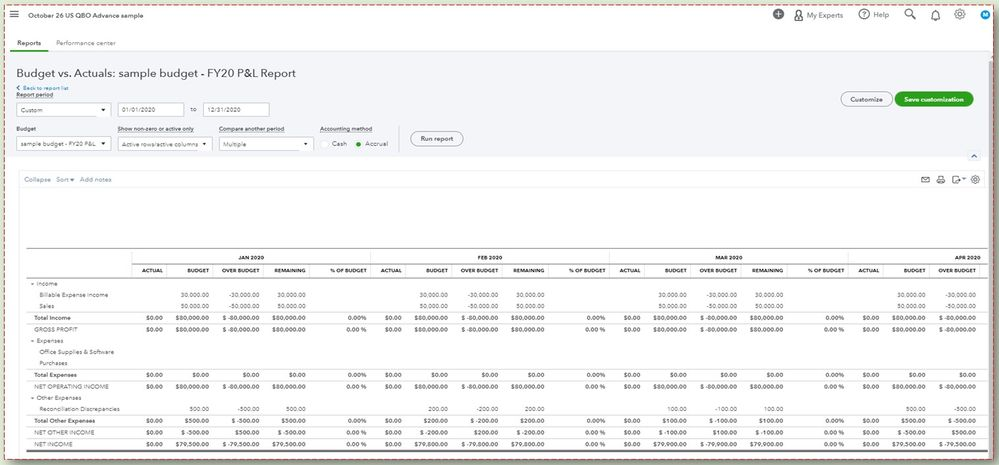Switch to the Performance center tab
This screenshot has height=465, width=999.
85,43
